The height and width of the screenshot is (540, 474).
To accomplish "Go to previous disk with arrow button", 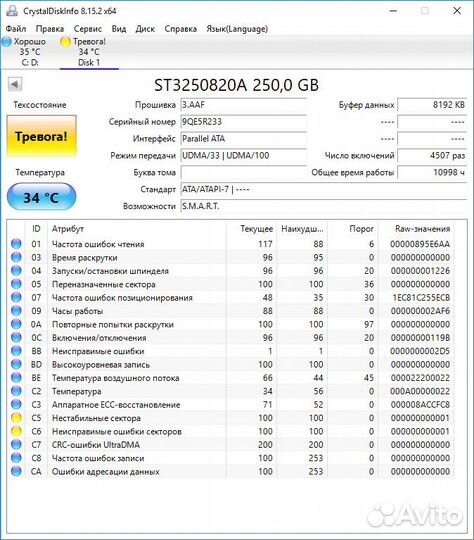I will 15,84.
